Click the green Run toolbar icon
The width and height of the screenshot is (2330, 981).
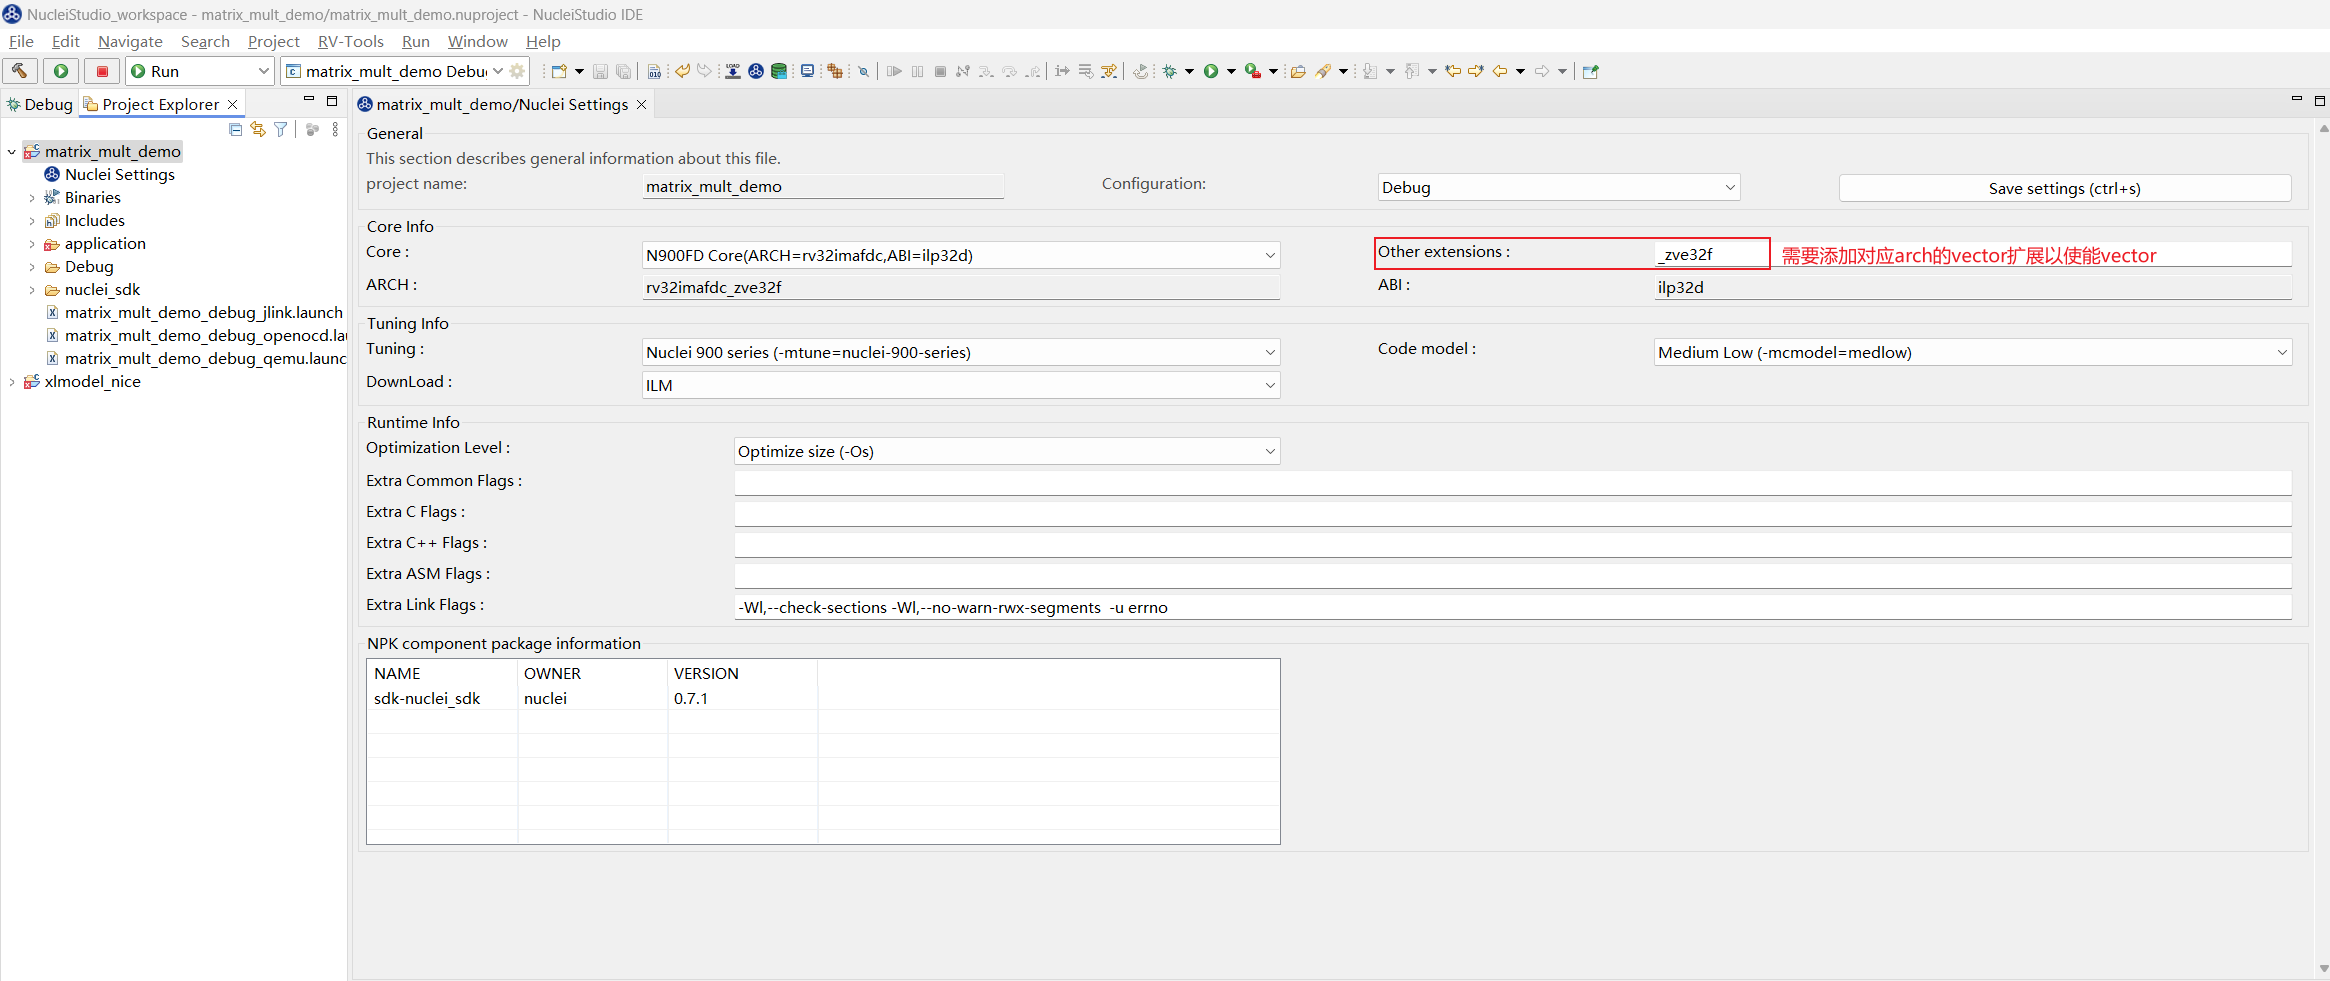(1211, 71)
